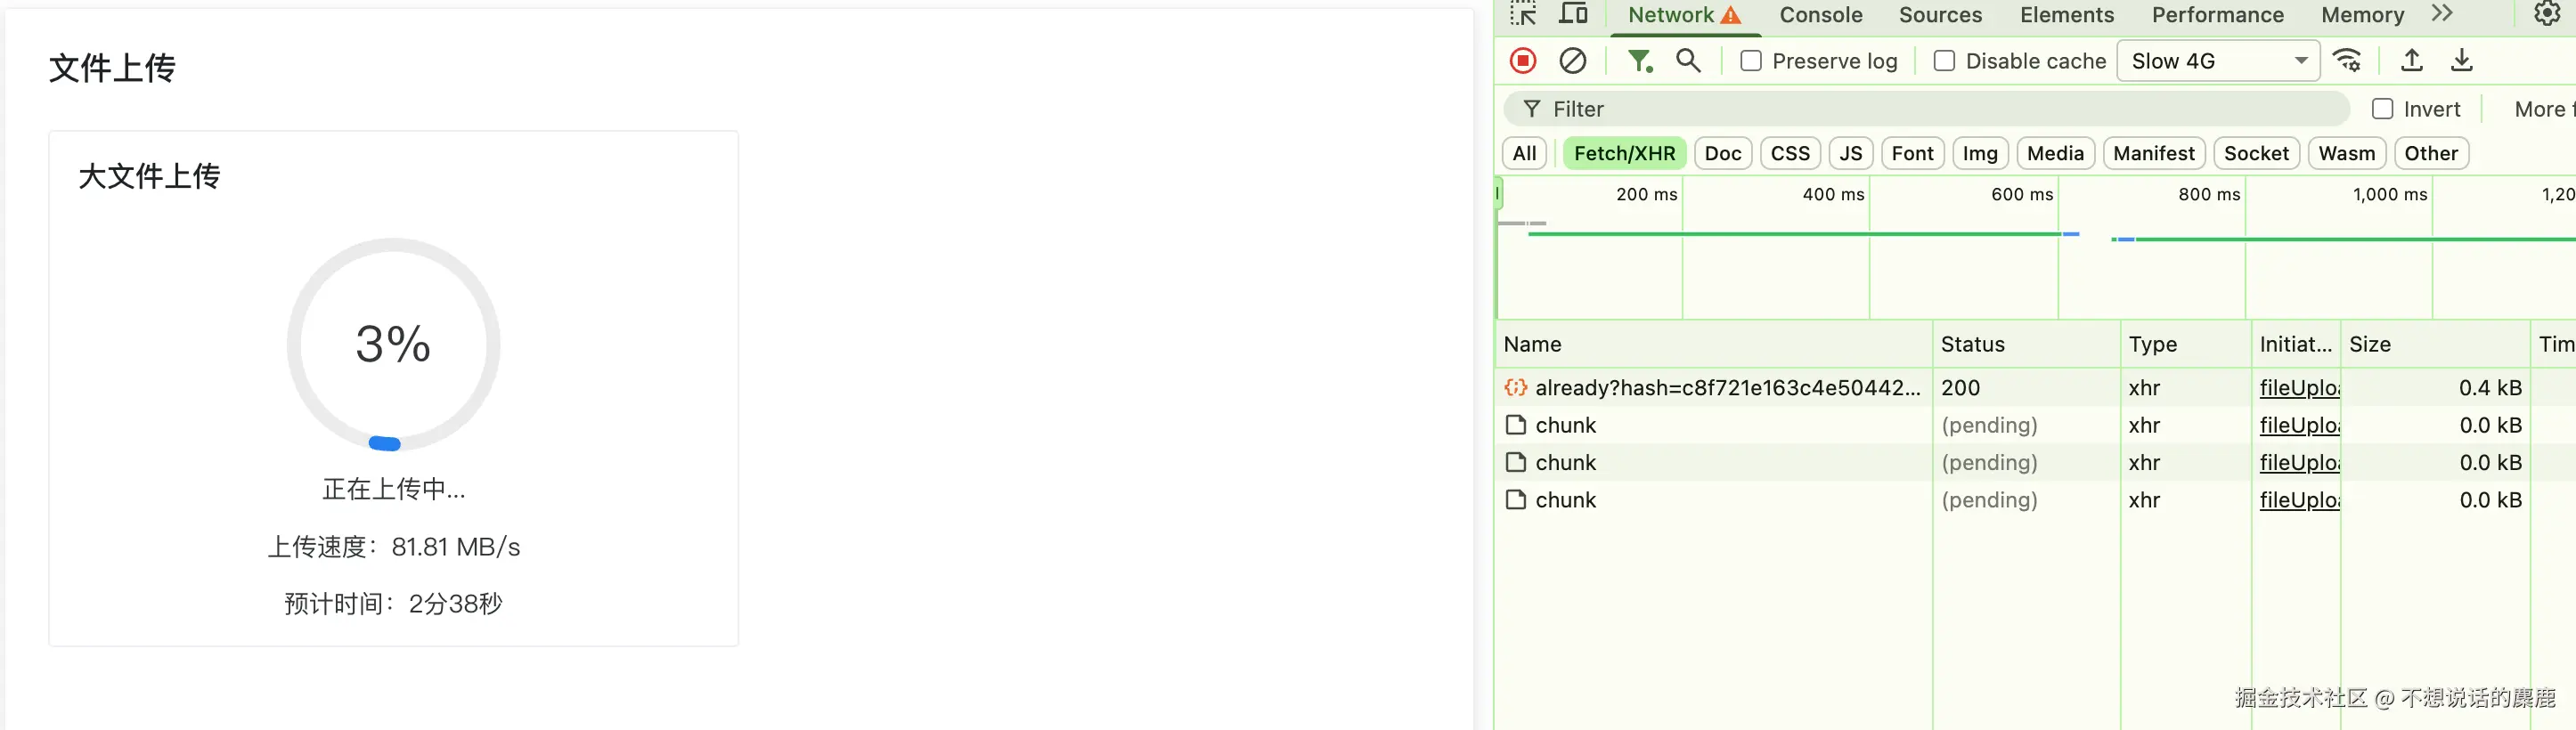This screenshot has width=2576, height=730.
Task: Enable the Preserve log checkbox
Action: pos(1751,61)
